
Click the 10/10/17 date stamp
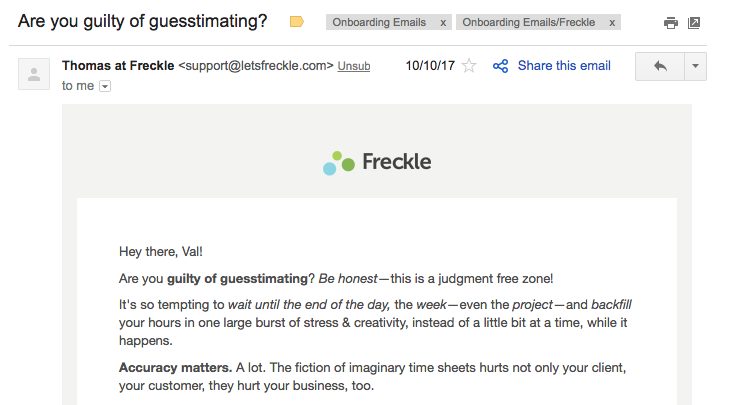point(430,66)
